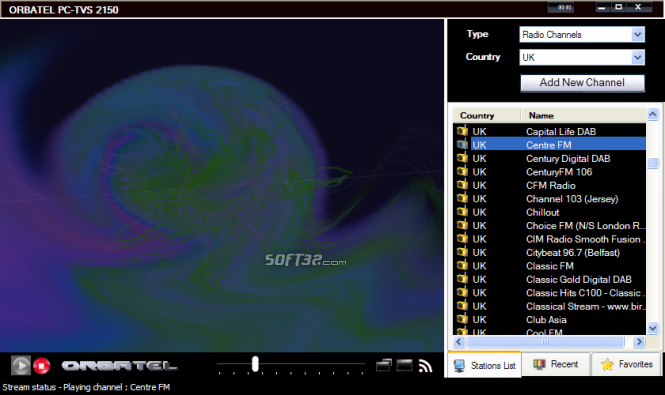The image size is (665, 395).
Task: Click the radio icon beside CenturyFM 106
Action: (462, 171)
